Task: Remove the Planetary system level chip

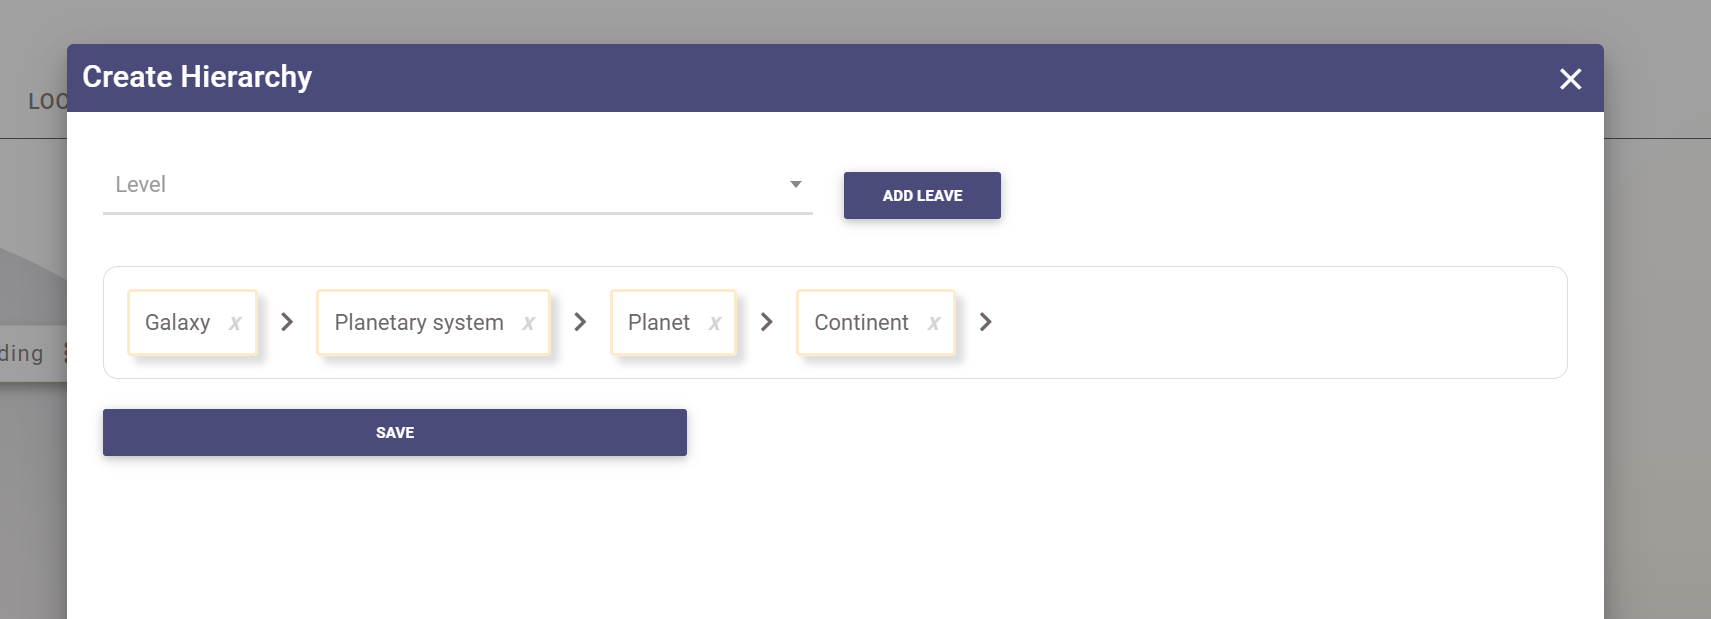Action: tap(528, 323)
